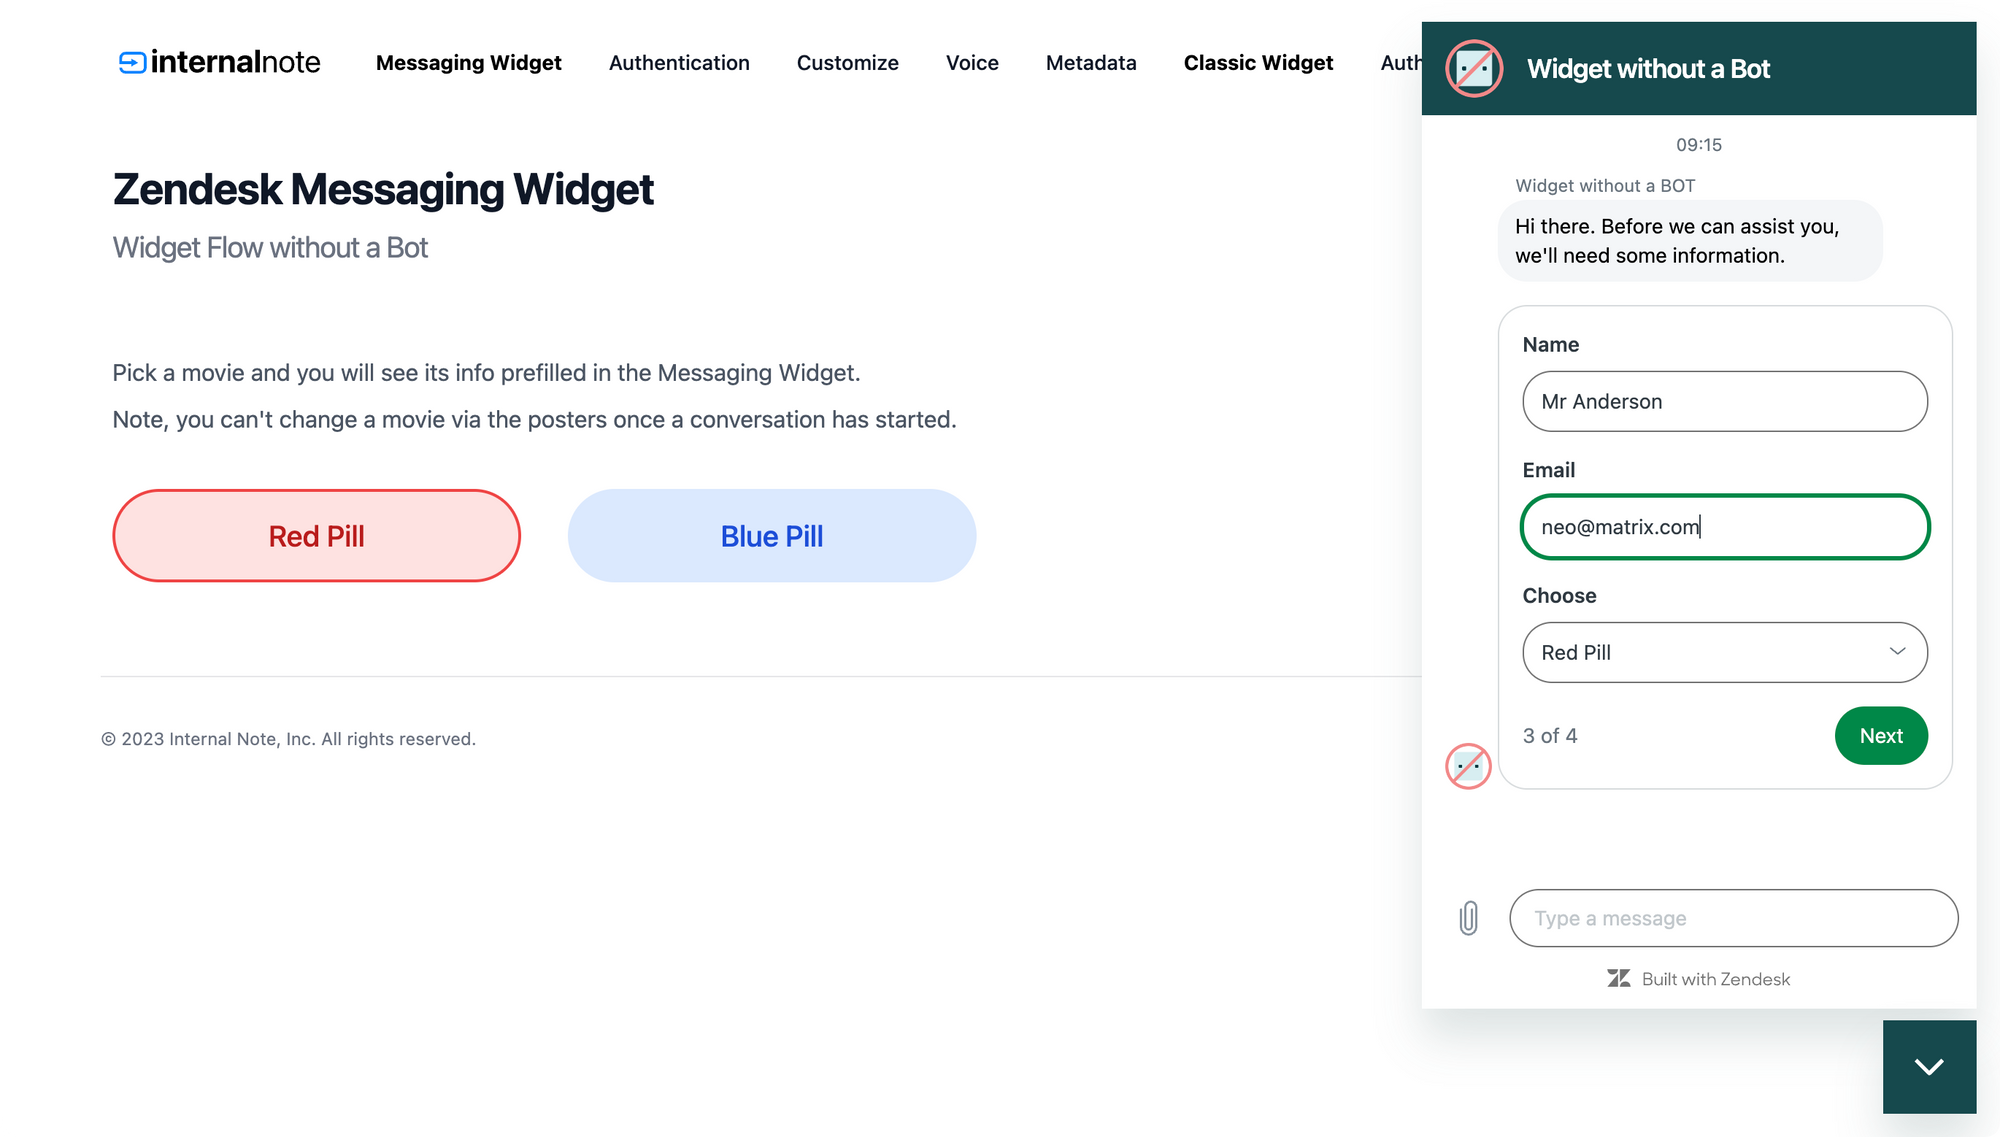Viewport: 2000px width, 1137px height.
Task: Go to the Authentication page
Action: click(679, 62)
